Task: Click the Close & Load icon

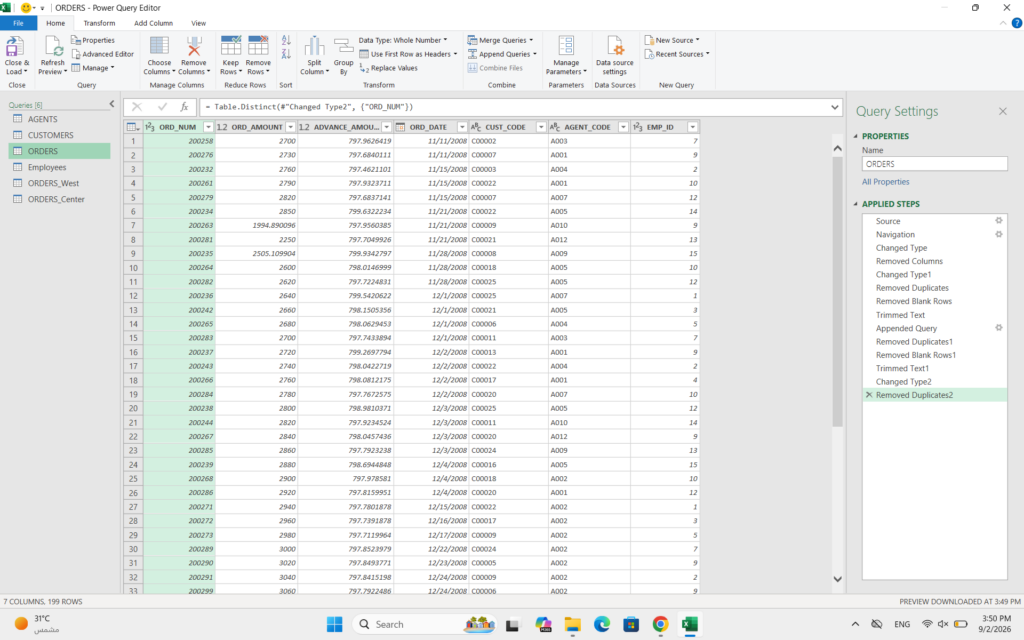Action: [13, 46]
